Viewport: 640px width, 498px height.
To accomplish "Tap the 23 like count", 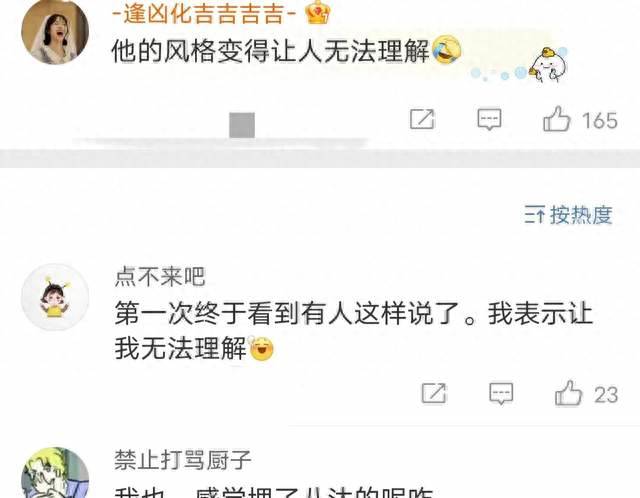I will (606, 395).
